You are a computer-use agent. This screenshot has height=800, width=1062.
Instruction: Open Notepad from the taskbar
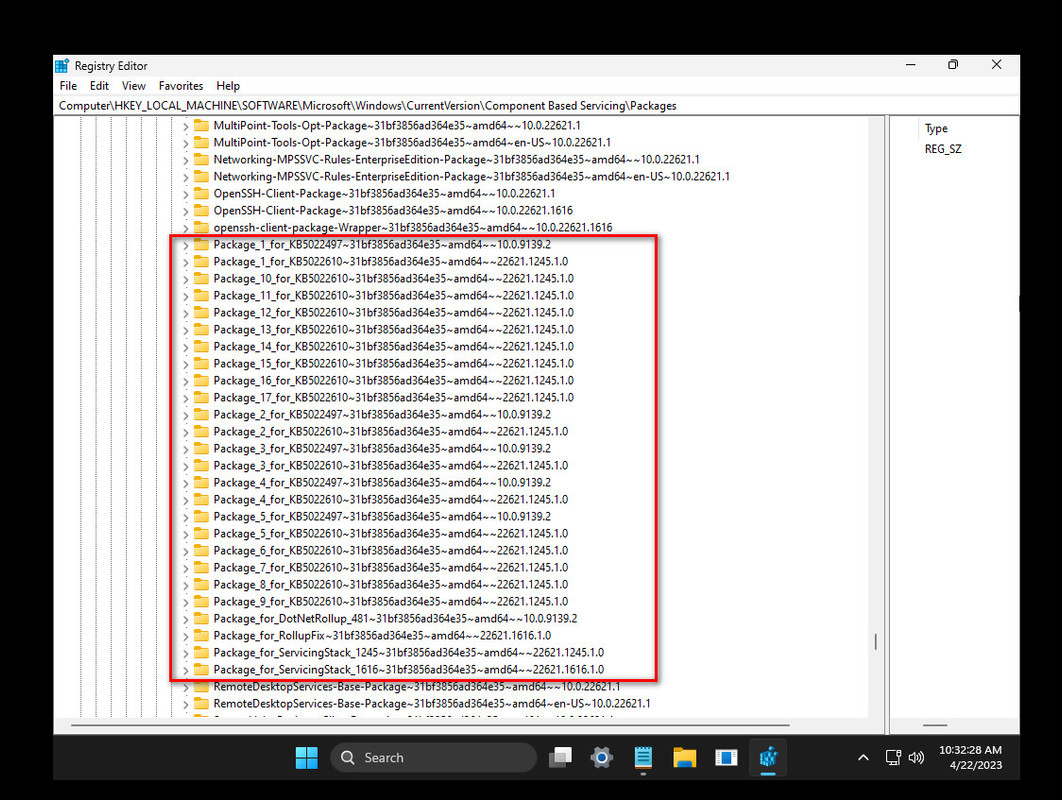click(643, 757)
